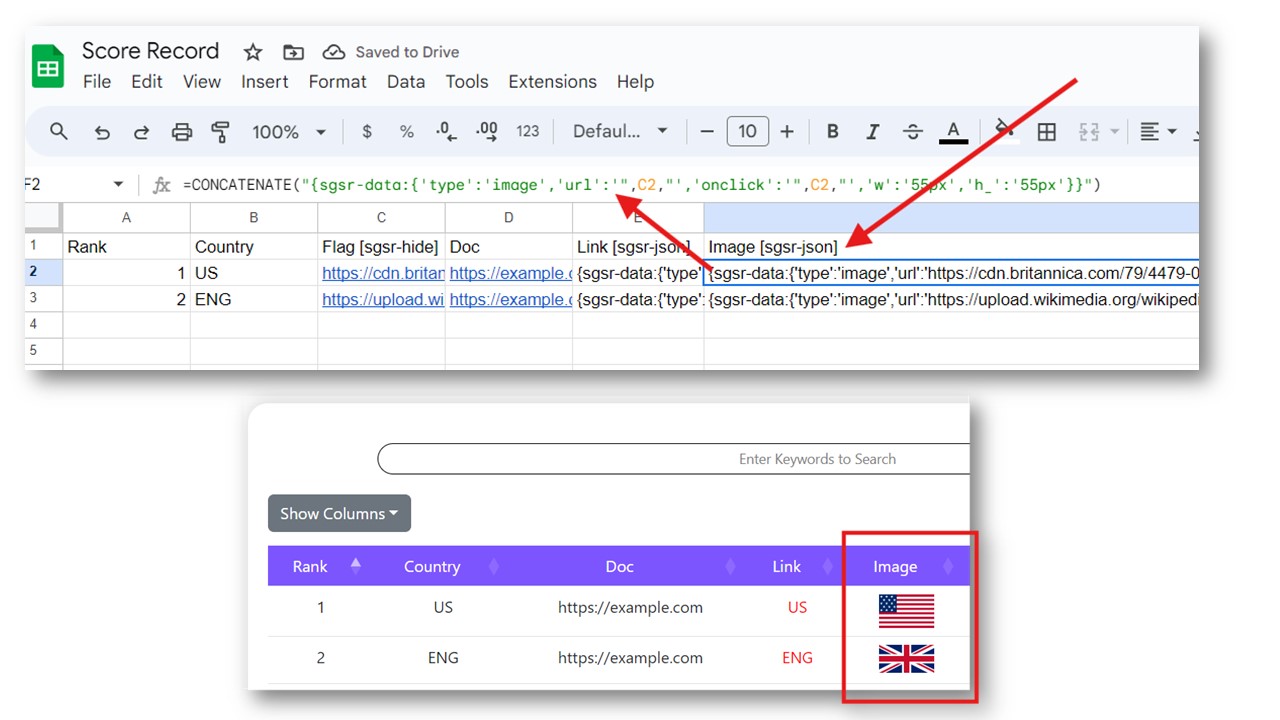Screen dimensions: 1280x720
Task: Select cell B2 containing US
Action: coord(254,273)
